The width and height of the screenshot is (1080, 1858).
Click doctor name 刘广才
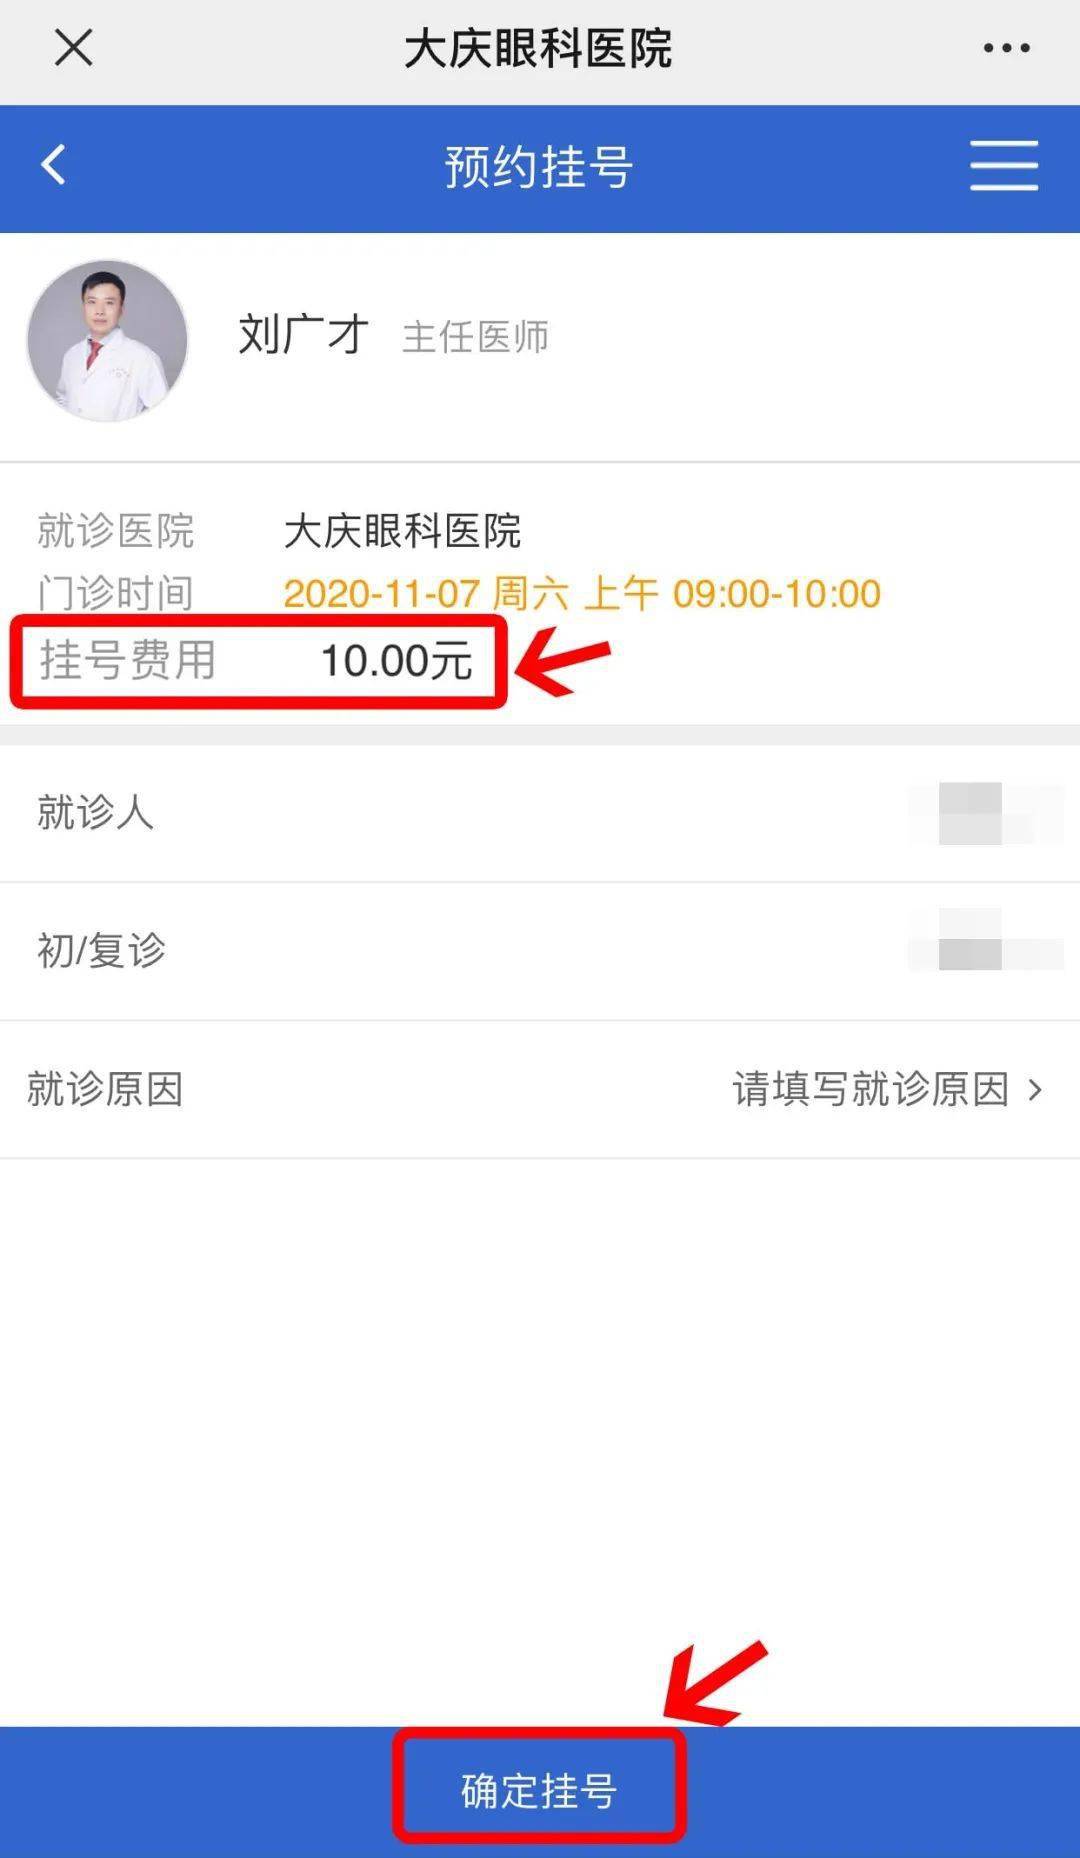(x=304, y=334)
